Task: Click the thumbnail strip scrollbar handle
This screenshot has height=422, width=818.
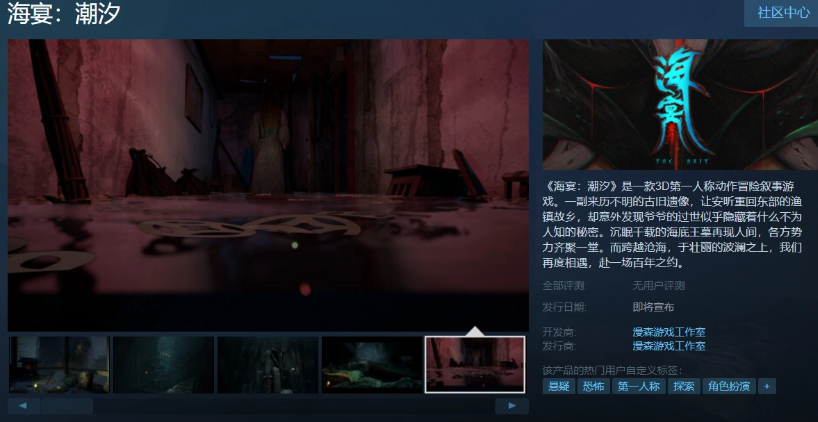Action: [67, 406]
